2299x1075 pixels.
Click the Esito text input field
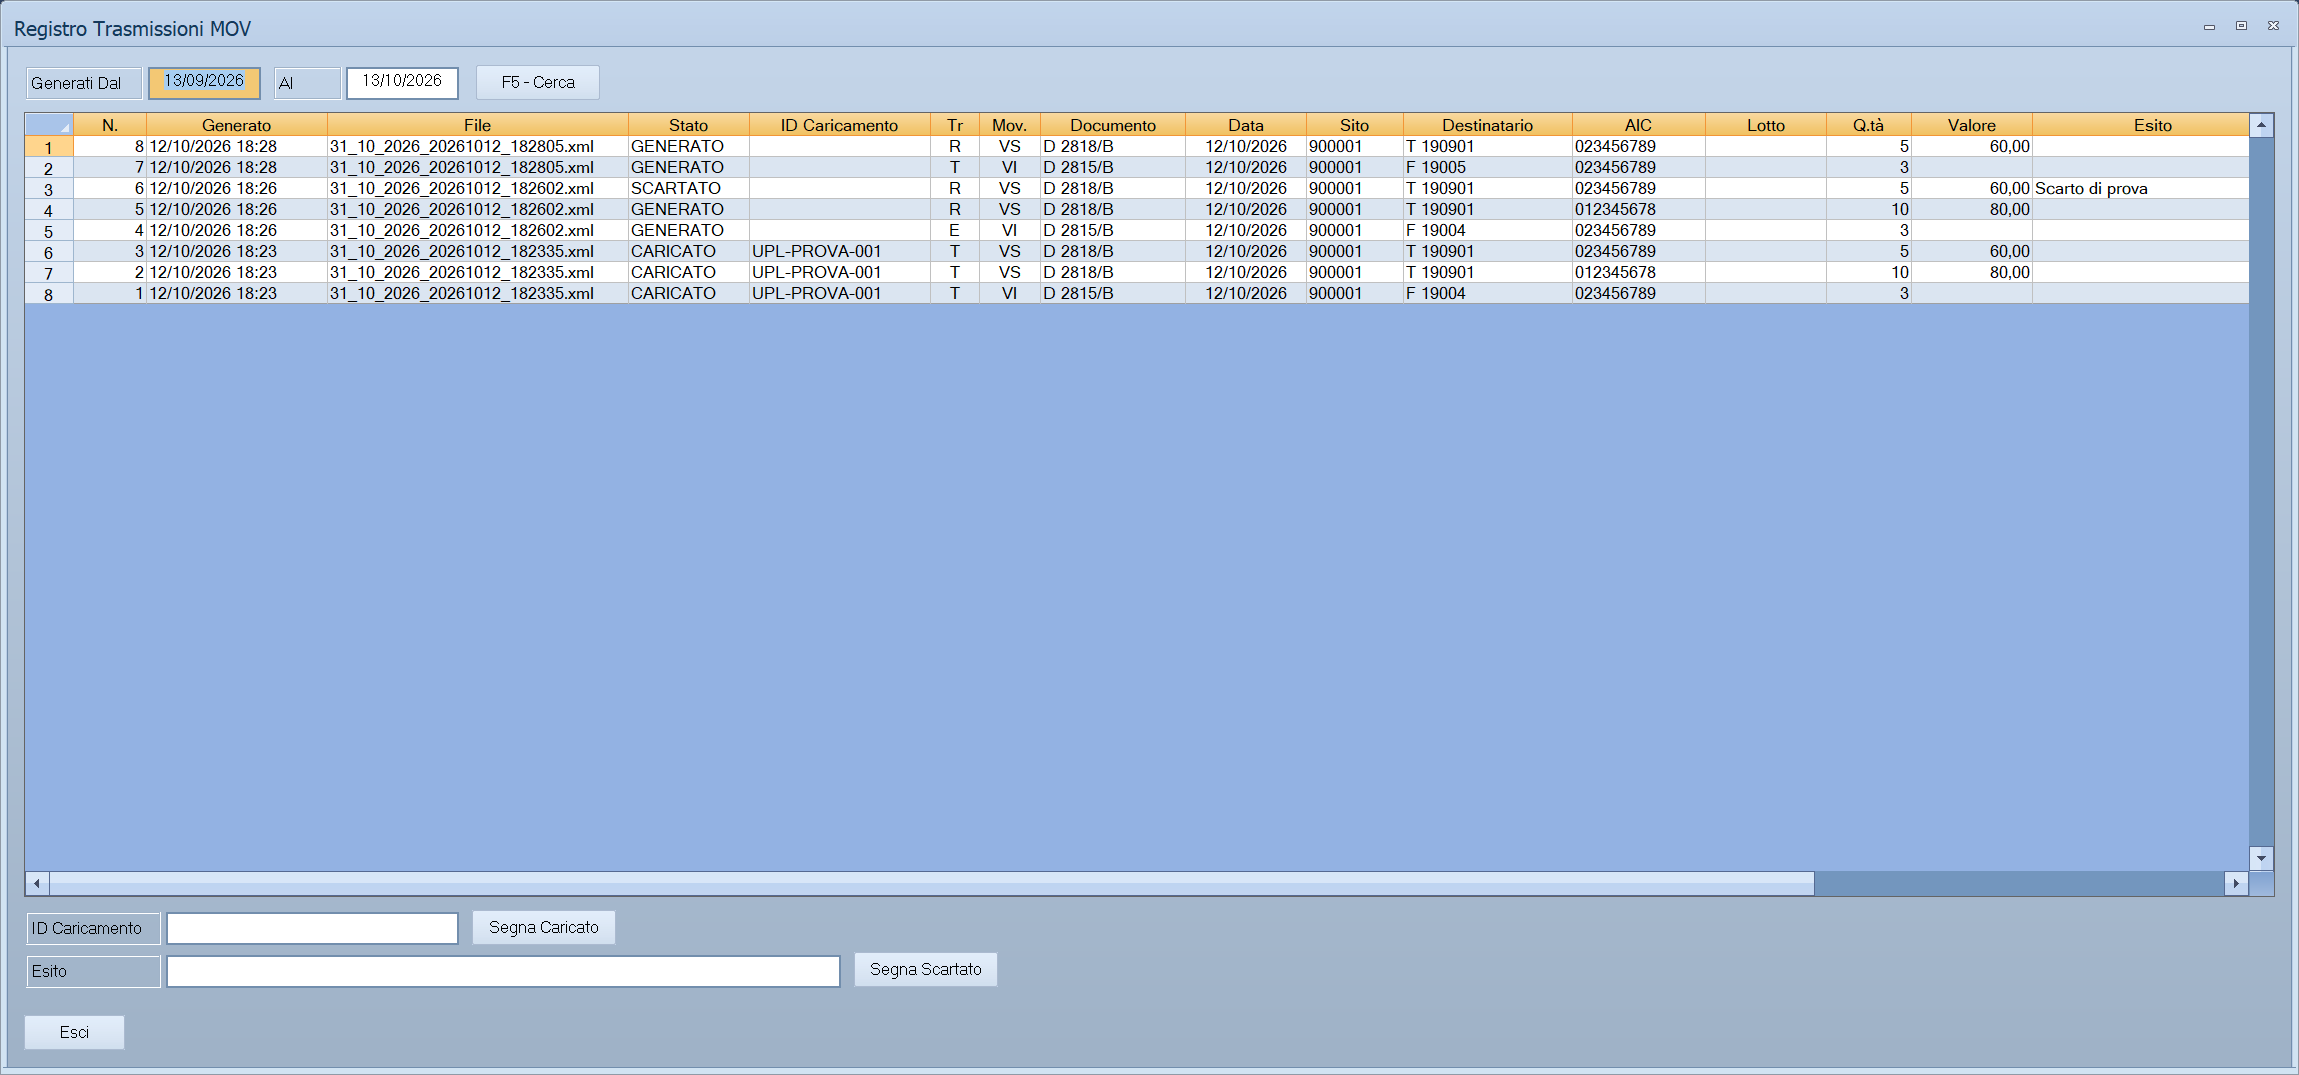(503, 971)
